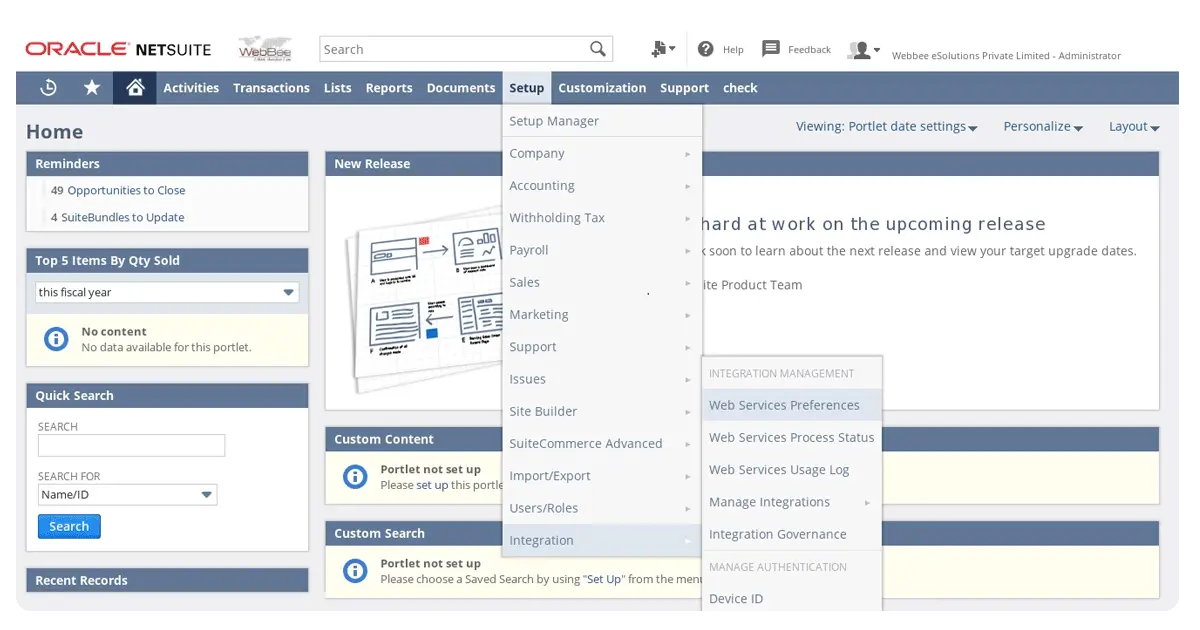Screen dimensions: 1200x630
Task: Expand the Personalize dropdown
Action: (x=1043, y=126)
